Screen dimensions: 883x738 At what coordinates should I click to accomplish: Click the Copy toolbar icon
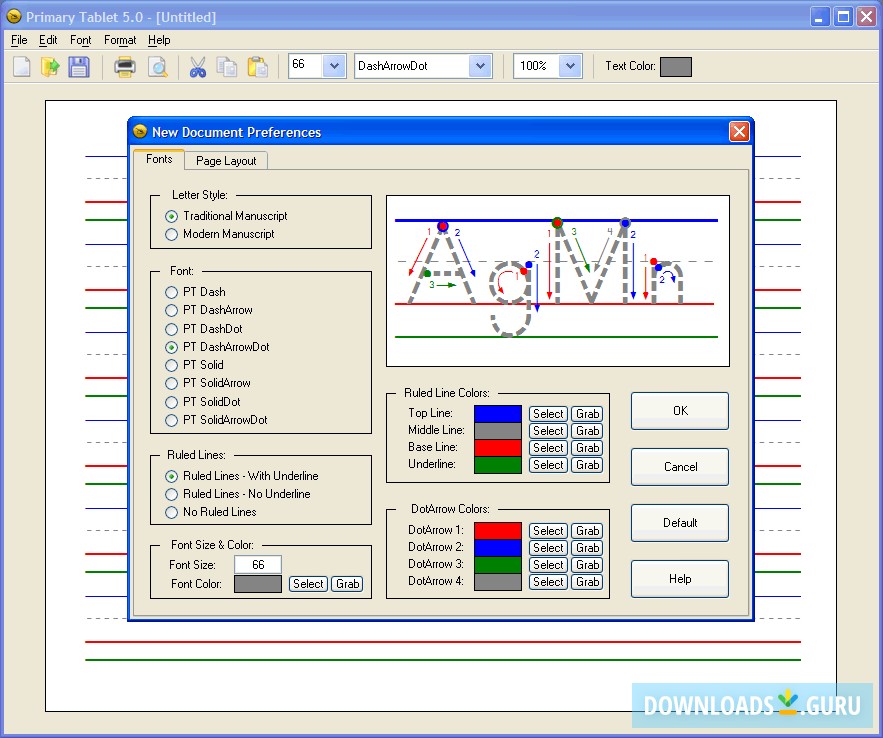pyautogui.click(x=227, y=67)
